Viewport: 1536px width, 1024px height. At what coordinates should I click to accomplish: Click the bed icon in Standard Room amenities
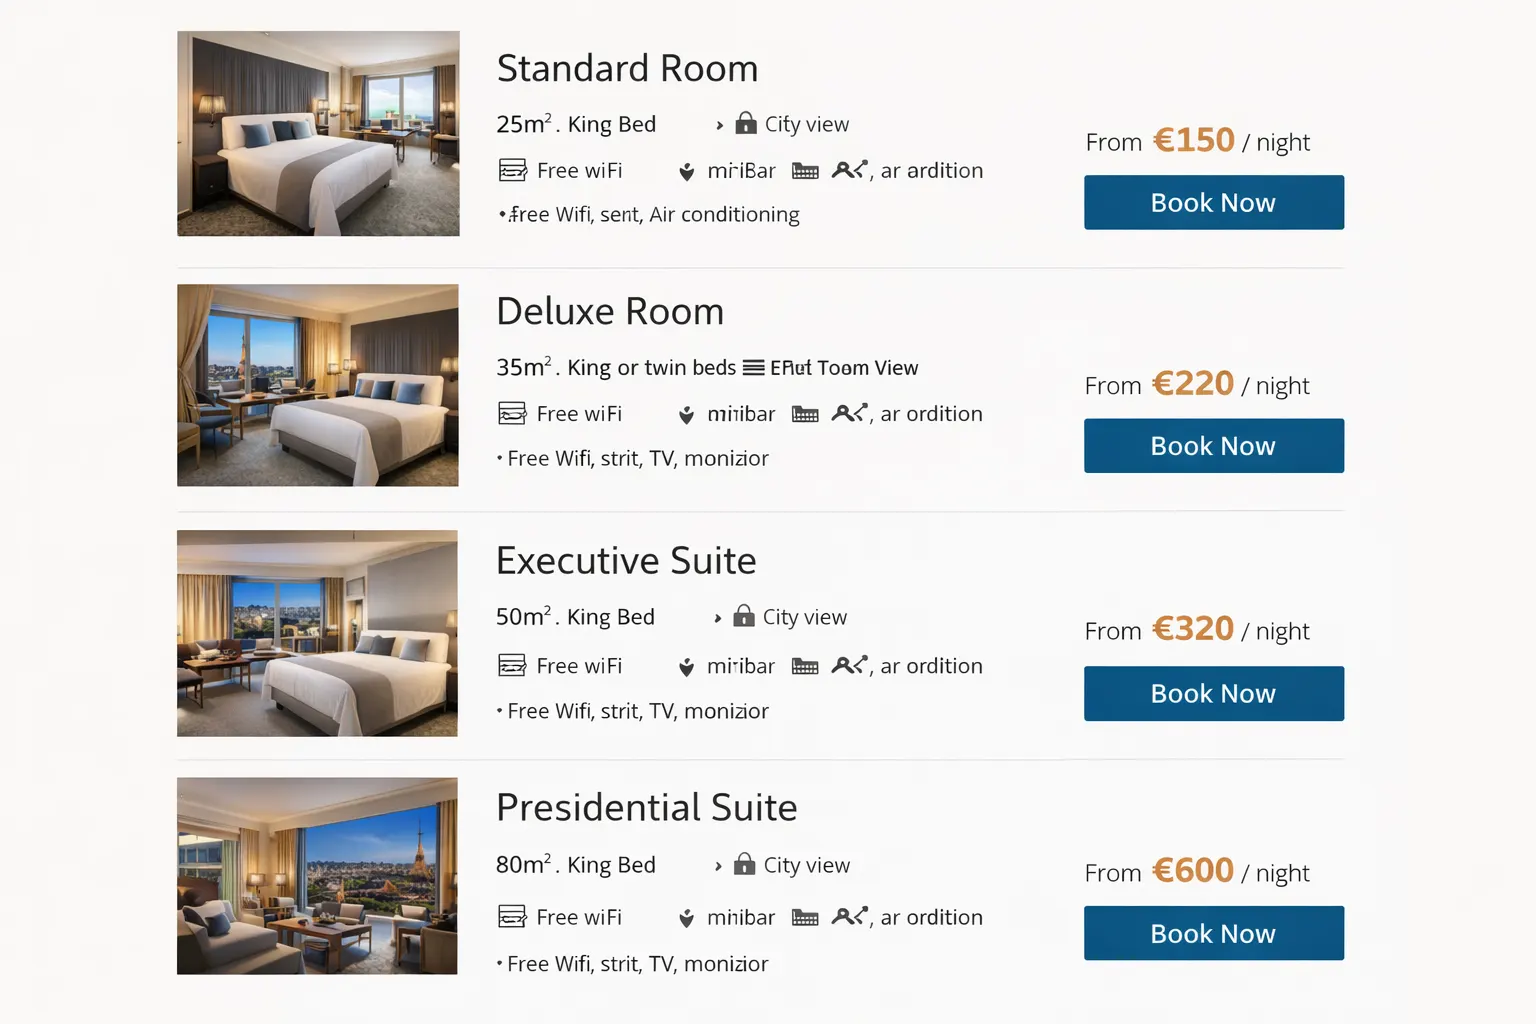(x=805, y=171)
